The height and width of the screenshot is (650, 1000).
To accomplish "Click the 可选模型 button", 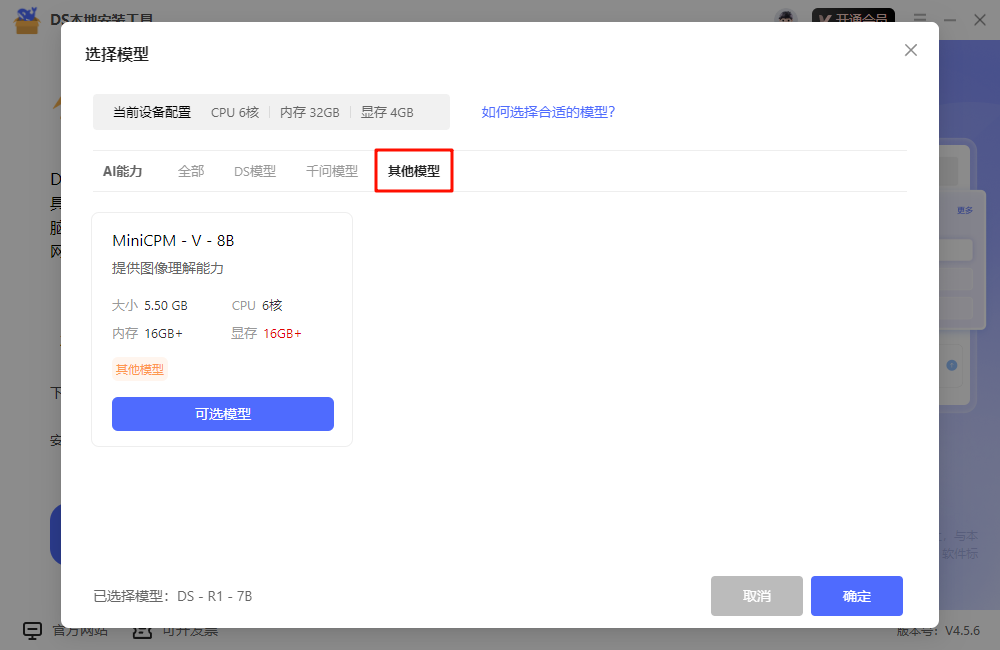I will click(x=222, y=414).
